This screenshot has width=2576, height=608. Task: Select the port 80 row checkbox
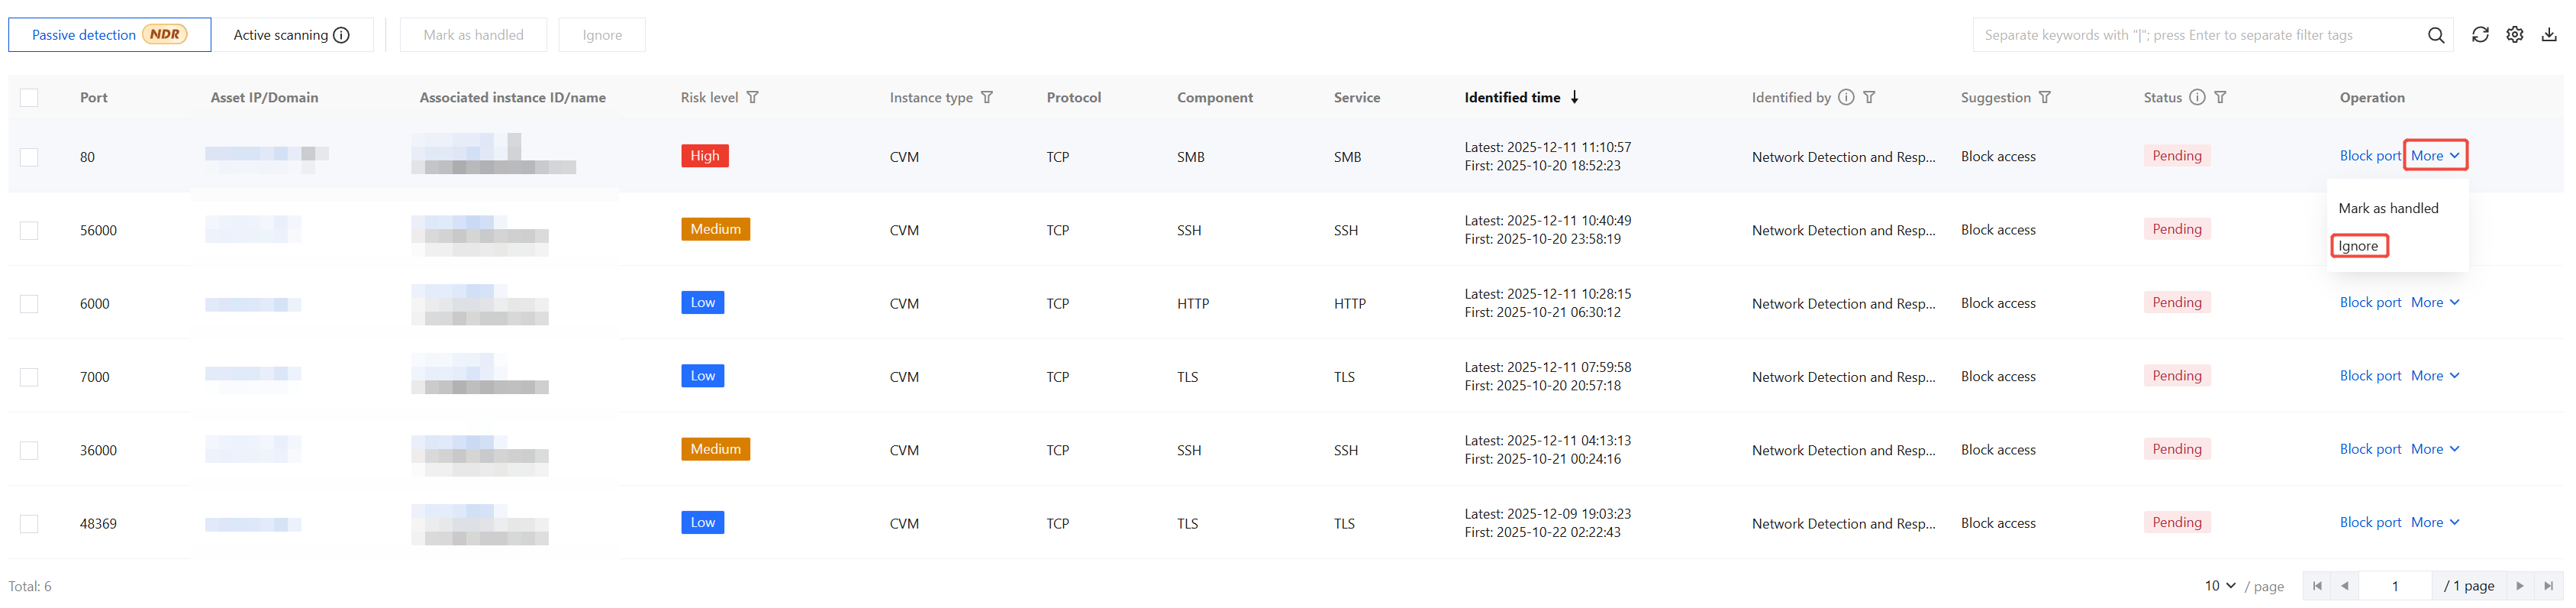click(x=29, y=157)
